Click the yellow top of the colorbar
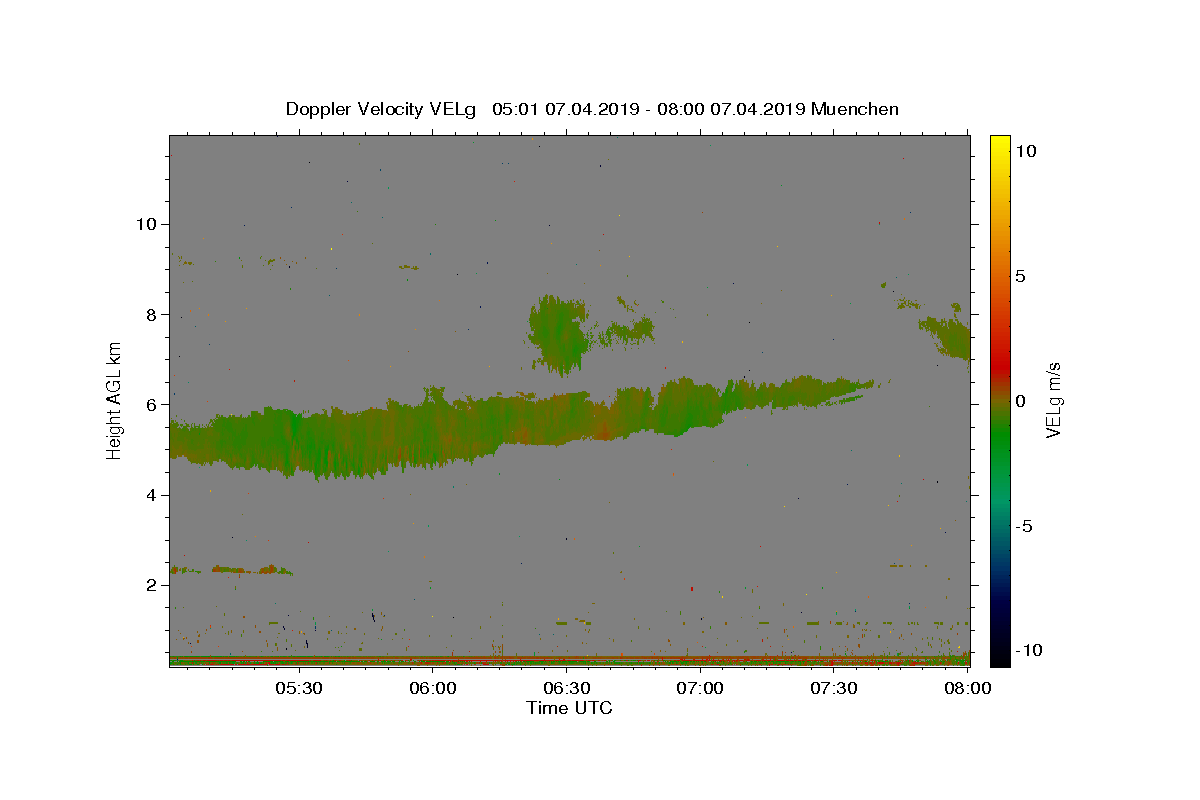This screenshot has height=800, width=1200. pos(1000,143)
